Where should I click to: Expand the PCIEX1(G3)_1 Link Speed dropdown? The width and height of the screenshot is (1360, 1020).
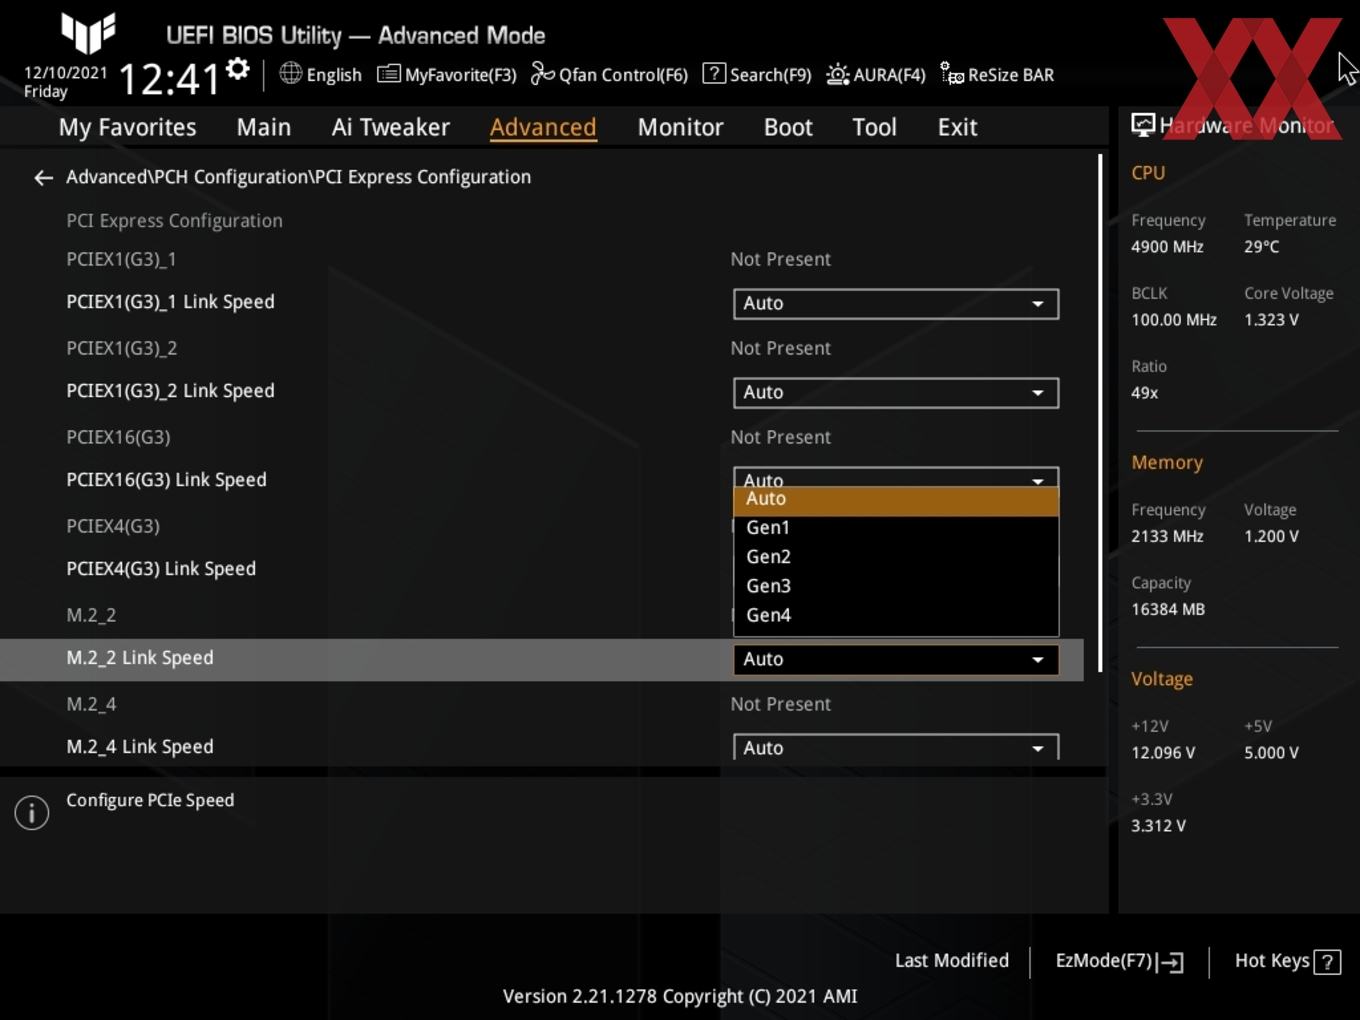pos(896,303)
